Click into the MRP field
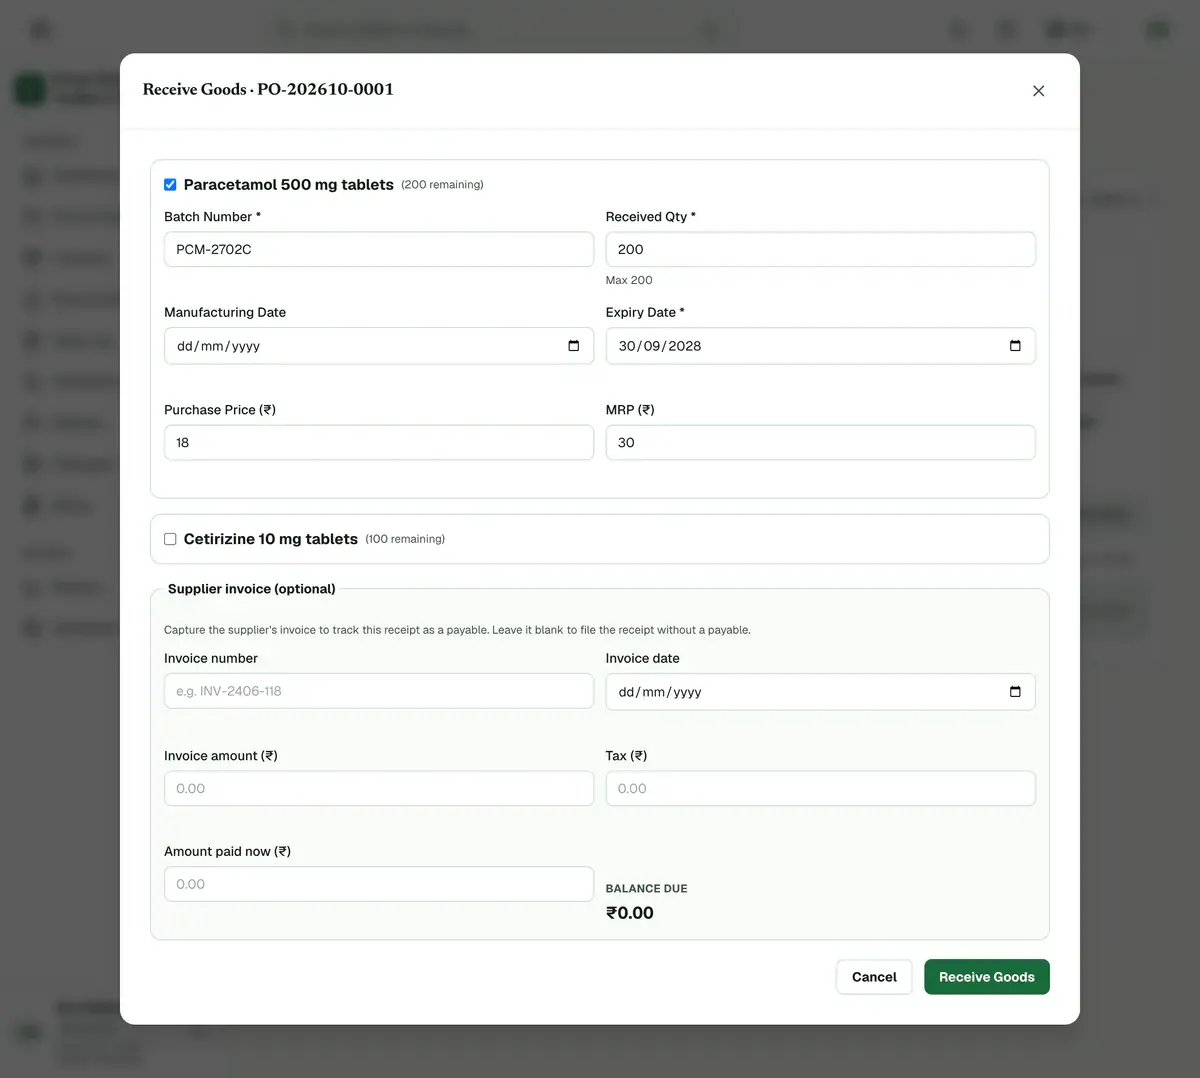Image resolution: width=1200 pixels, height=1078 pixels. [x=821, y=443]
